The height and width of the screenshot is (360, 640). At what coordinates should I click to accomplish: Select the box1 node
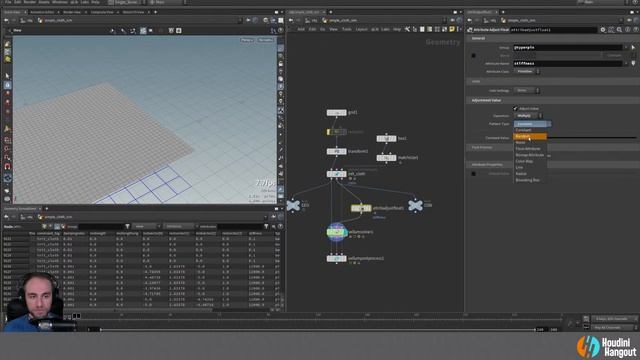pyautogui.click(x=386, y=139)
